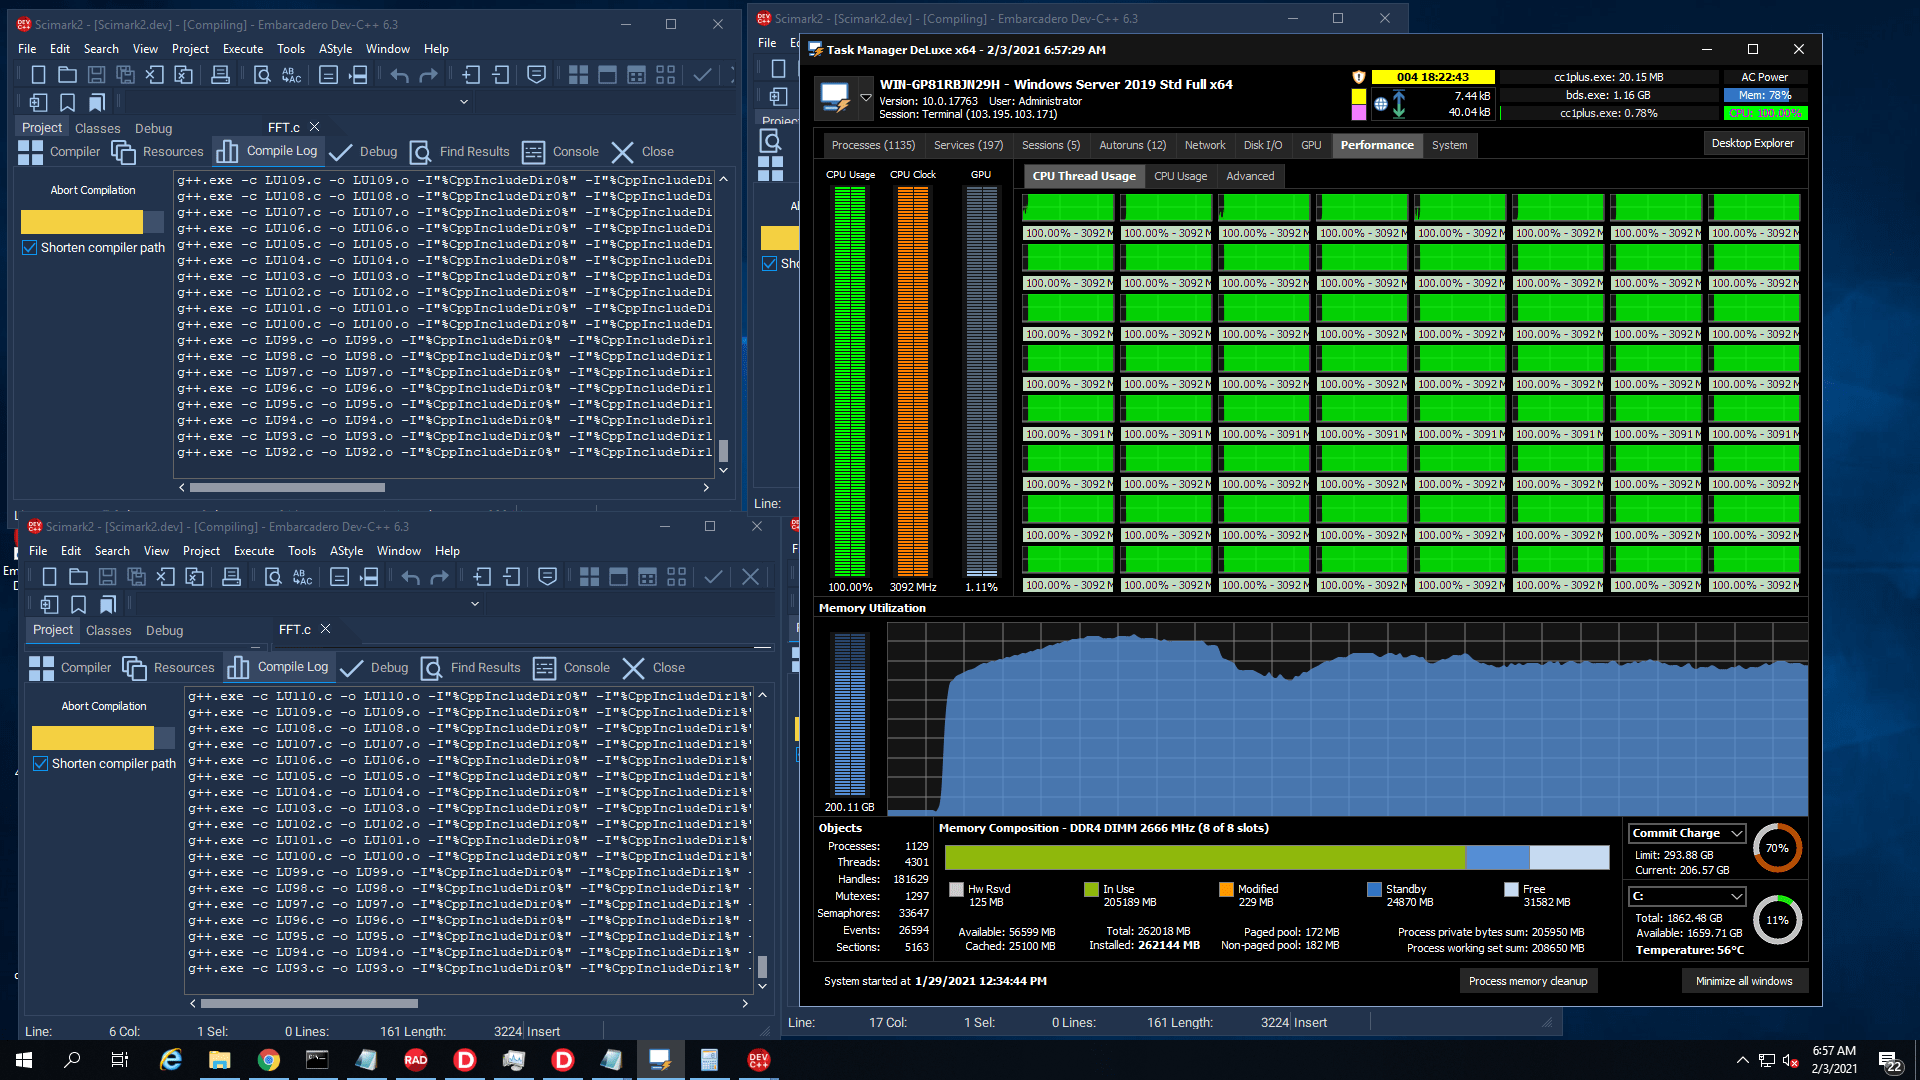Click Process memory cleanup button
This screenshot has height=1080, width=1920.
click(1526, 981)
